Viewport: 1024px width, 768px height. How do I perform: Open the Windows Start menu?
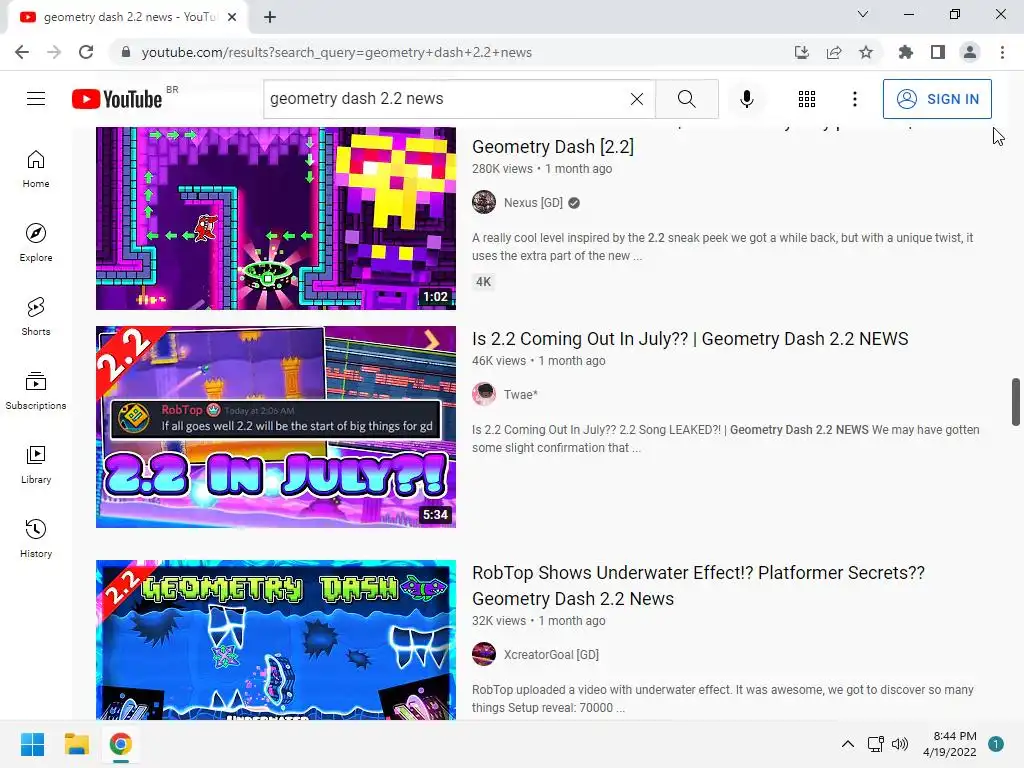32,744
